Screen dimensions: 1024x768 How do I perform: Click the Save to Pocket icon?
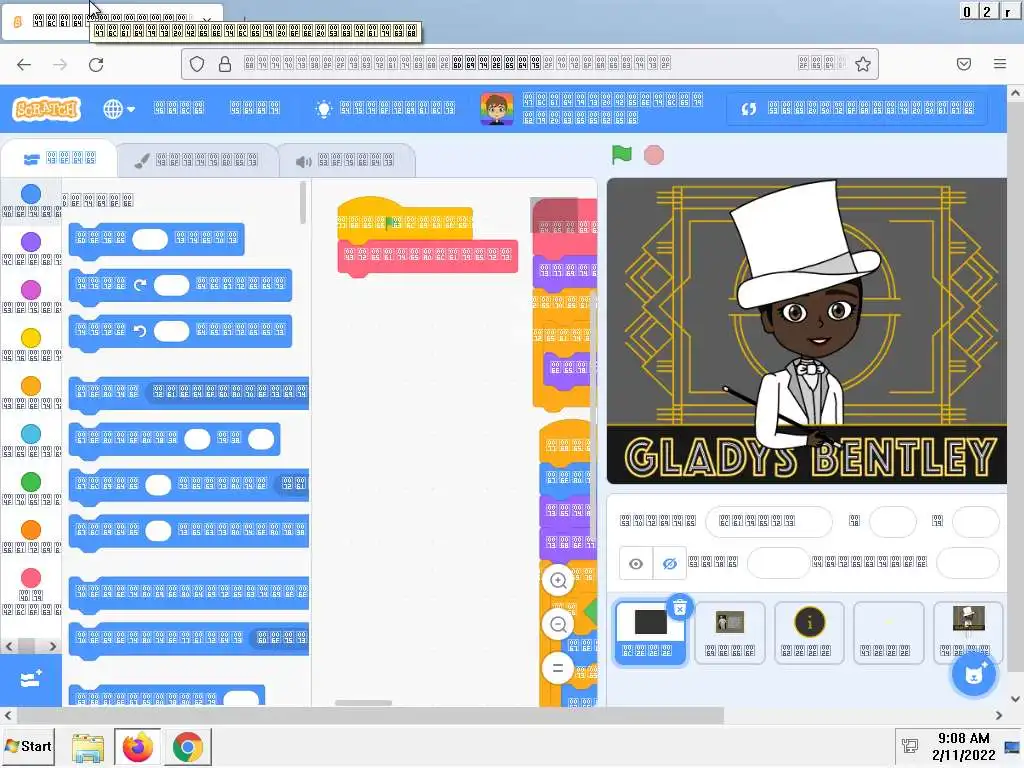pos(964,64)
